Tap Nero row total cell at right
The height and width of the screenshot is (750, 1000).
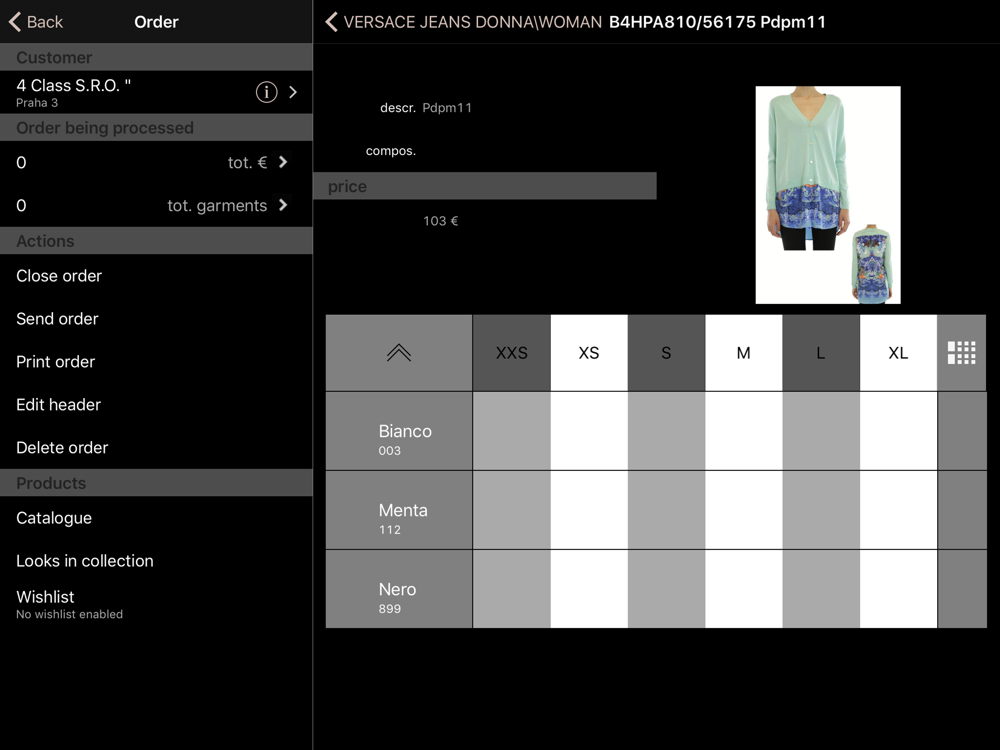click(x=962, y=589)
